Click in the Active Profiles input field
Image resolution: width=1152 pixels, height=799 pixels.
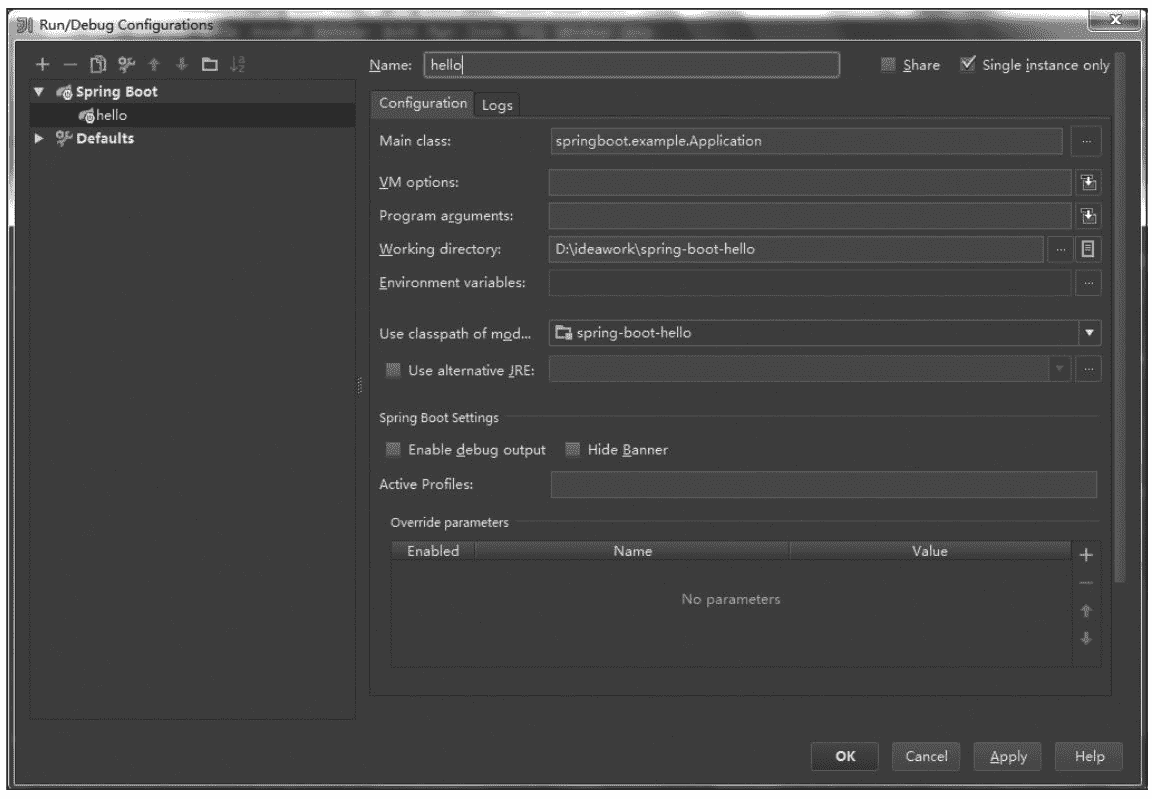click(822, 485)
